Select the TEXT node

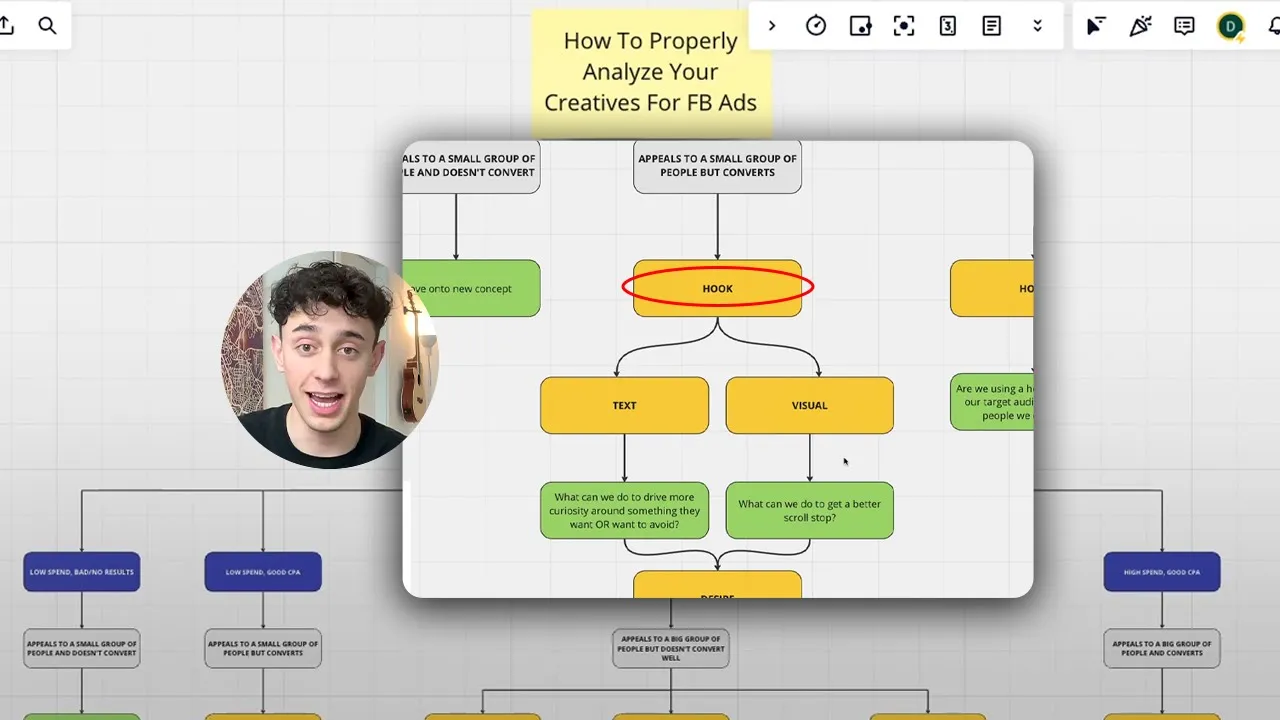pyautogui.click(x=624, y=405)
